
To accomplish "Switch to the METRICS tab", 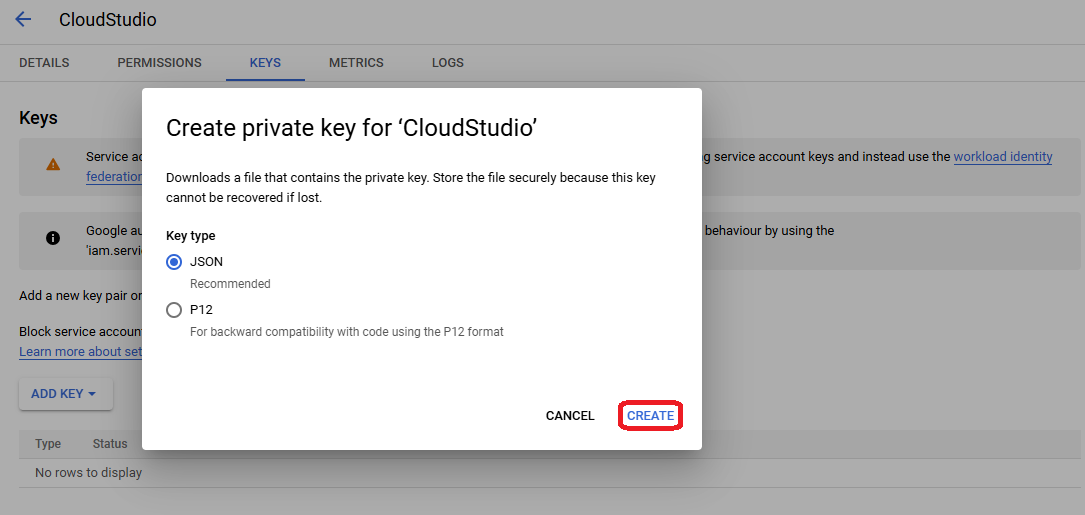I will tap(356, 63).
